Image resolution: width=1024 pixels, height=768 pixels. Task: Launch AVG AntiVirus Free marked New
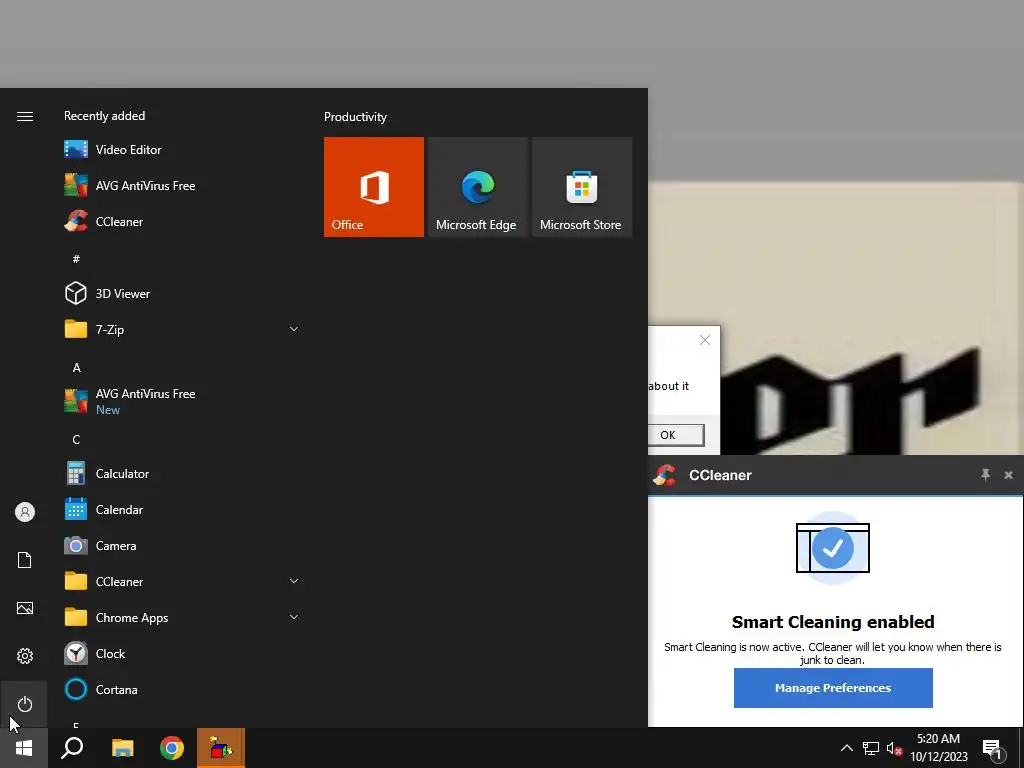[x=183, y=401]
